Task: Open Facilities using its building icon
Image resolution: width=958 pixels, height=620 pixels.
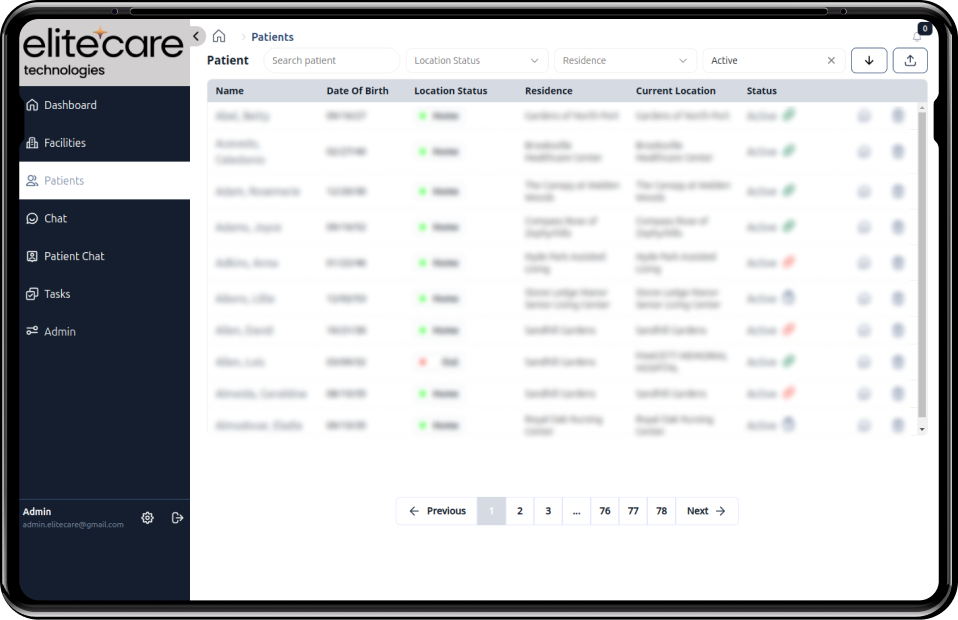Action: point(31,143)
